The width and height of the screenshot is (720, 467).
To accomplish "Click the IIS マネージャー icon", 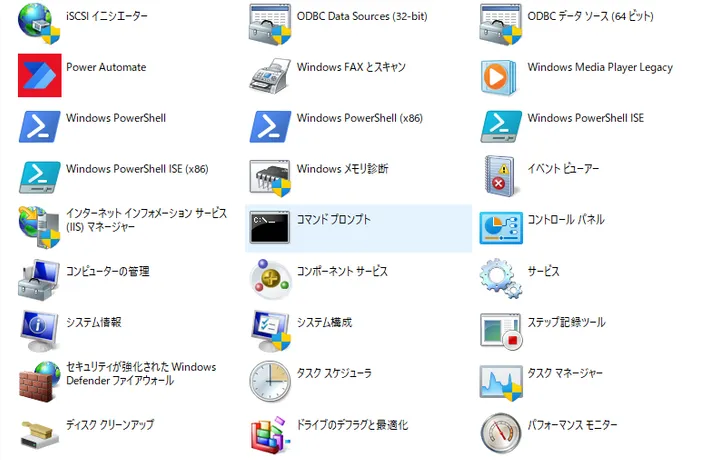I will pos(39,227).
